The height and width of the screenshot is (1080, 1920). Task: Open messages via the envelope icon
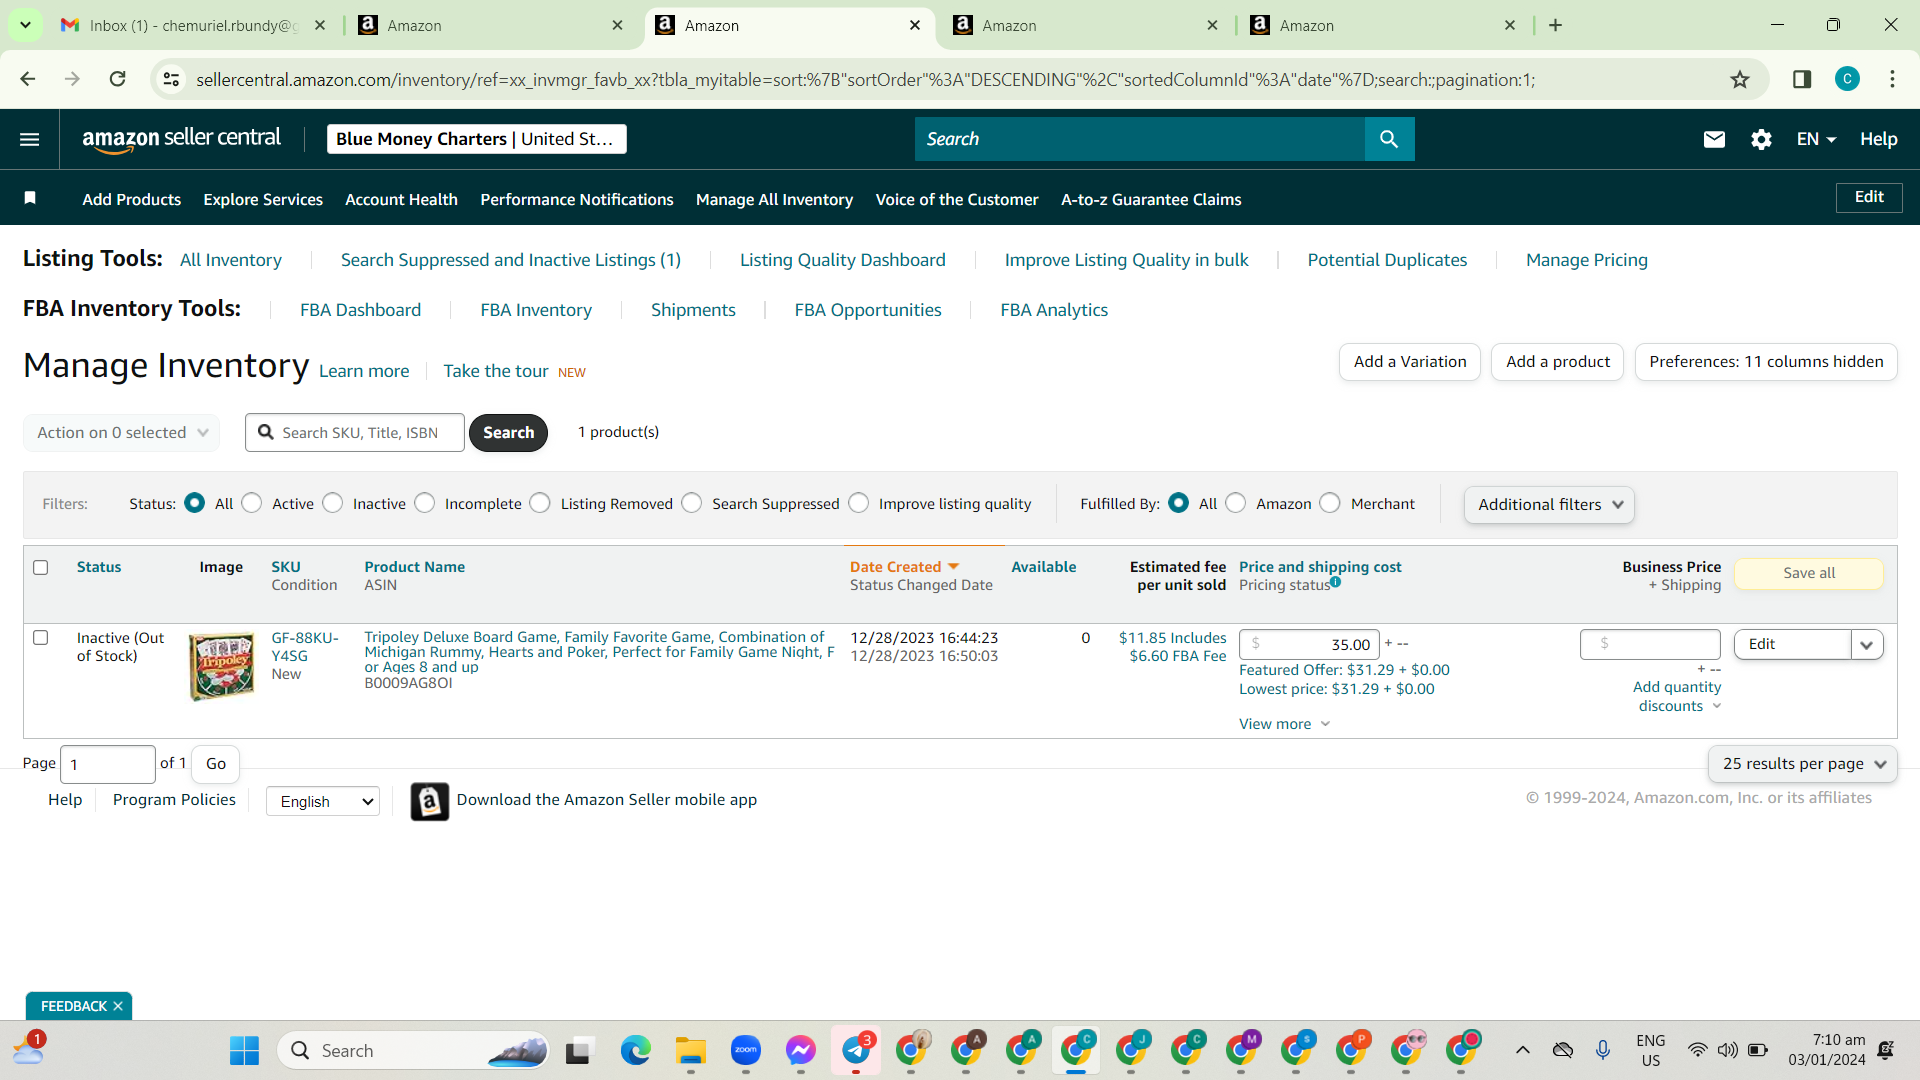(x=1714, y=139)
